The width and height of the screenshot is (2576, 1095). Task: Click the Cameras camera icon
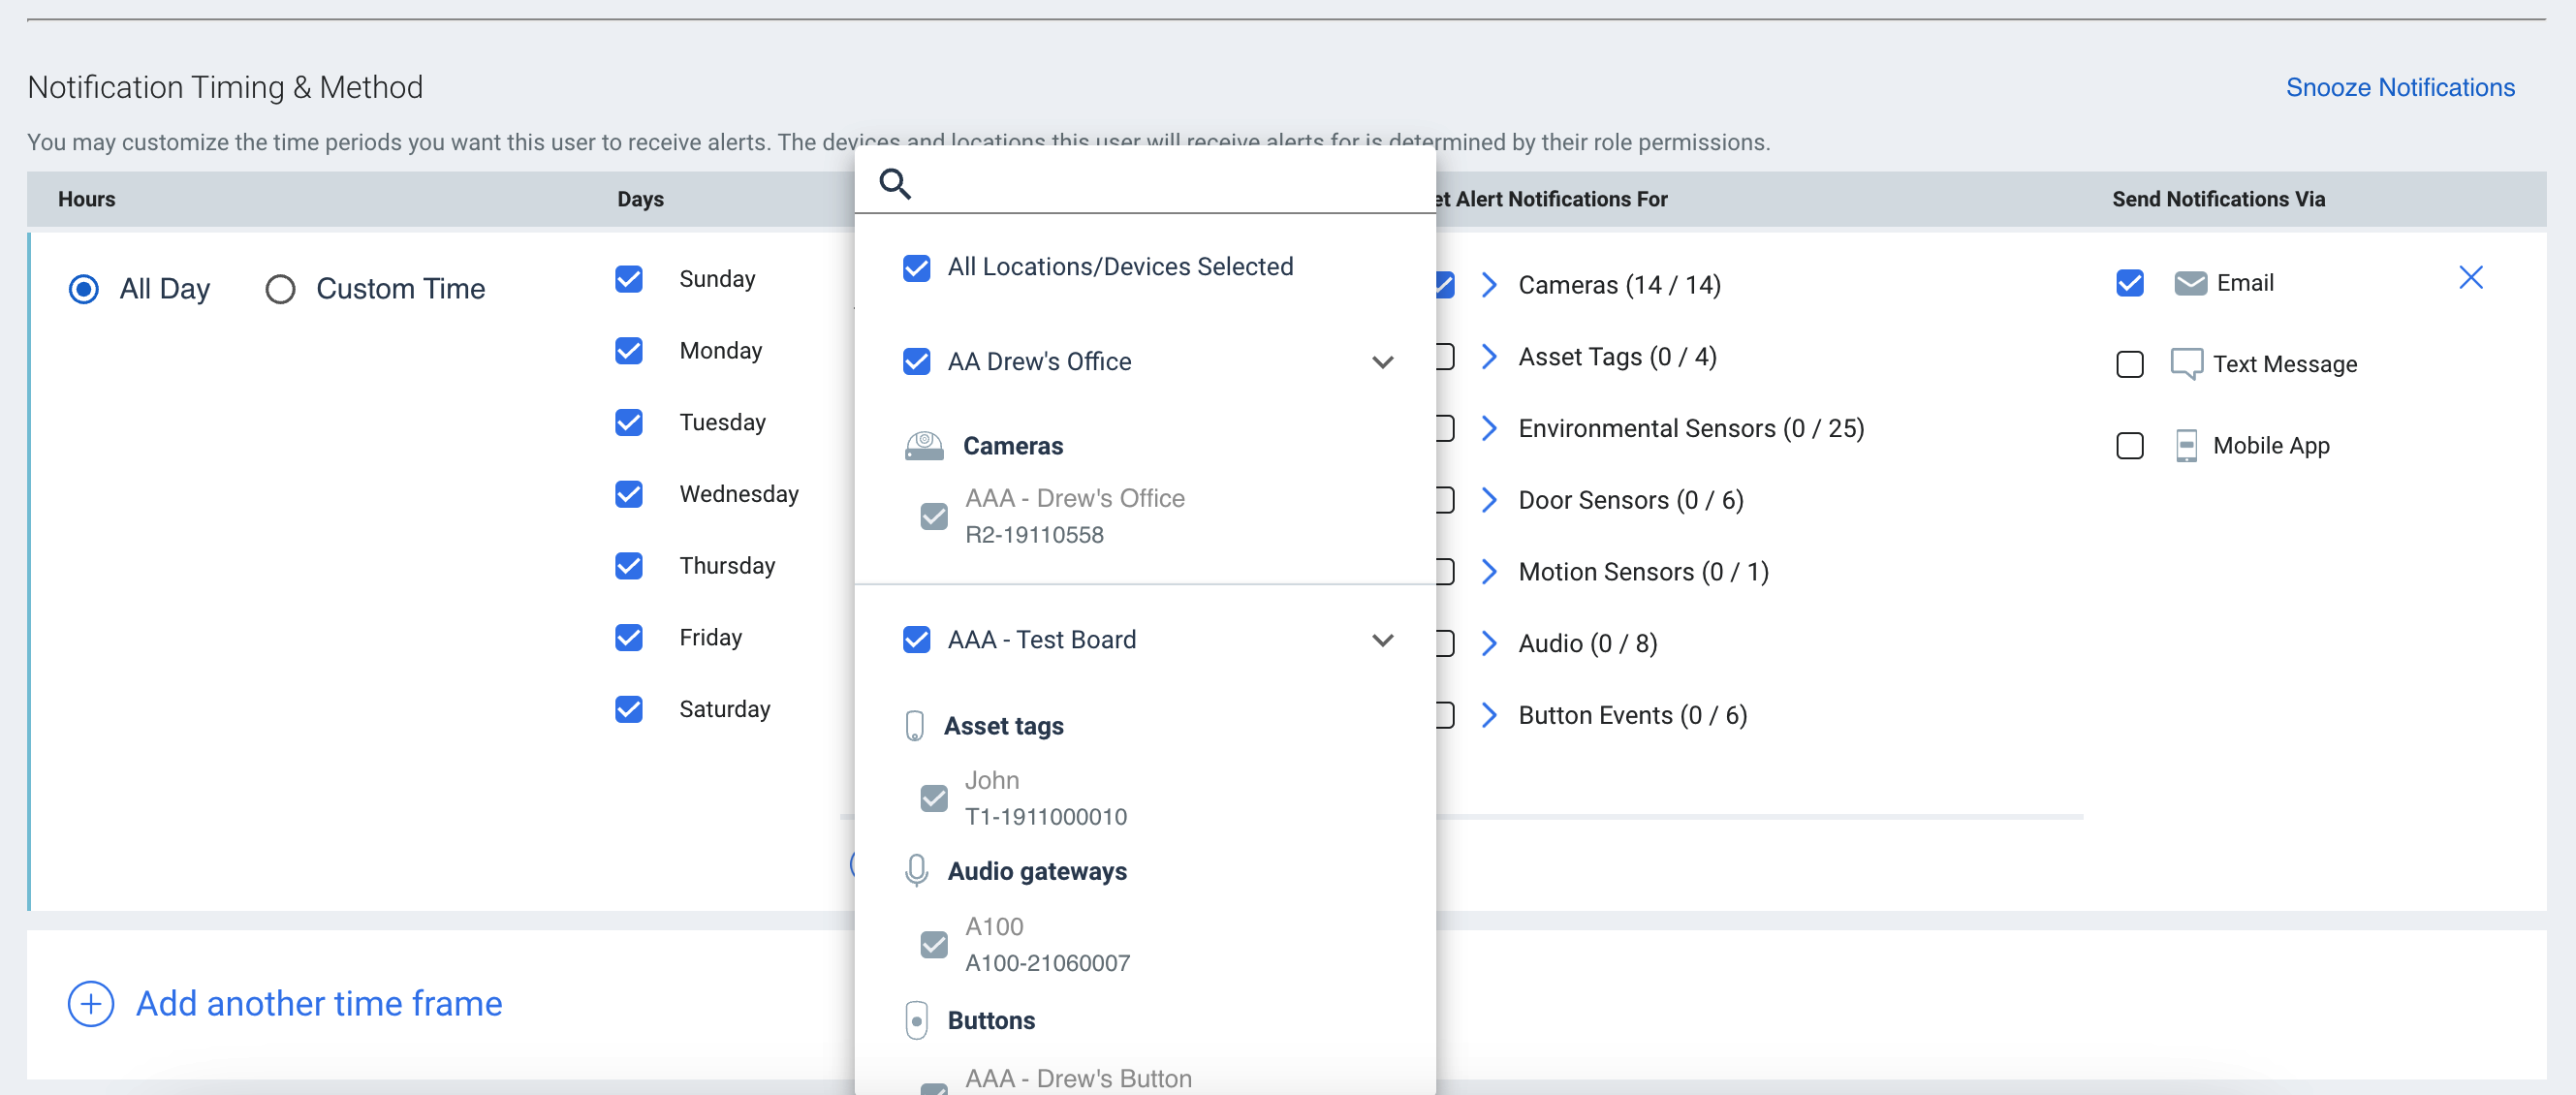(x=924, y=446)
